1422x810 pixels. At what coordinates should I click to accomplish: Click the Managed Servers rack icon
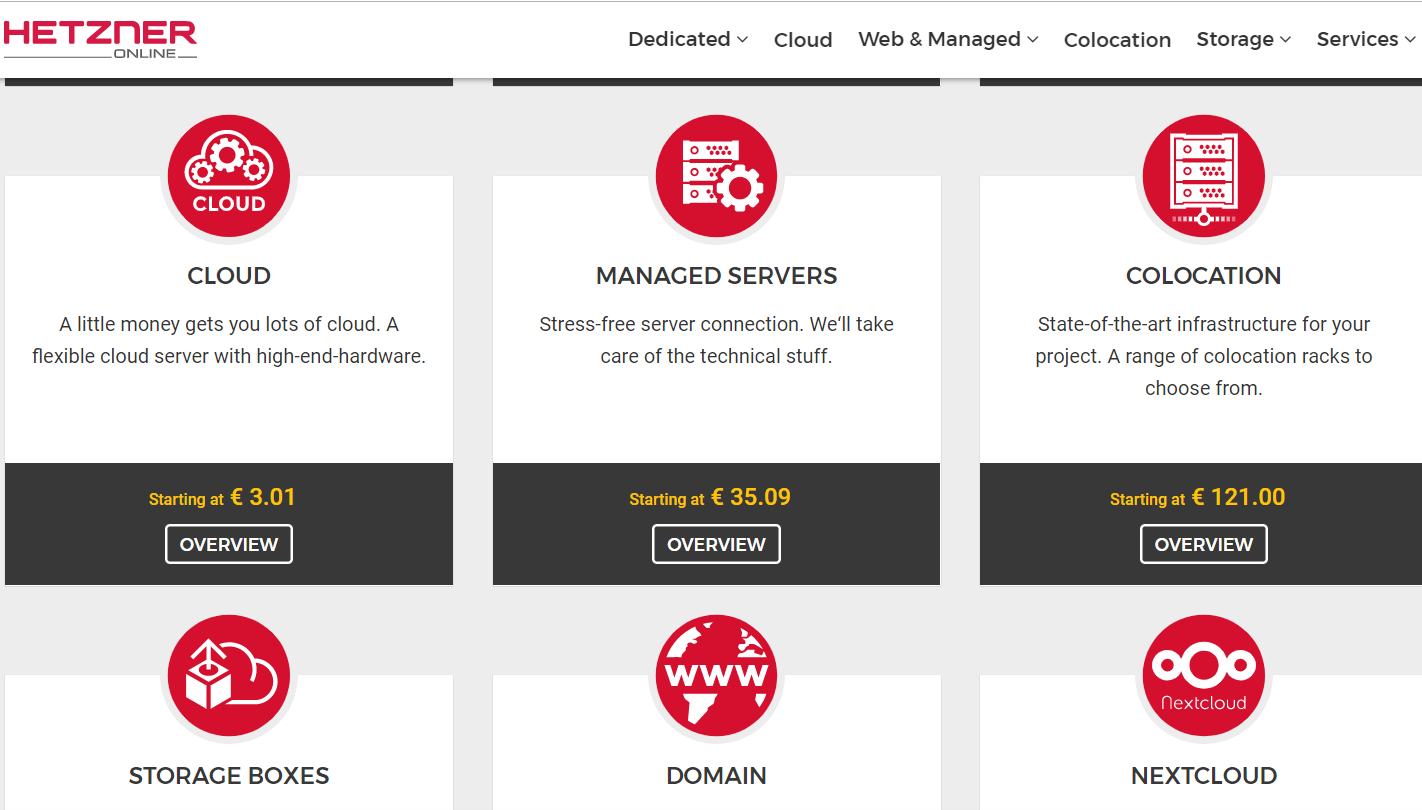tap(716, 176)
